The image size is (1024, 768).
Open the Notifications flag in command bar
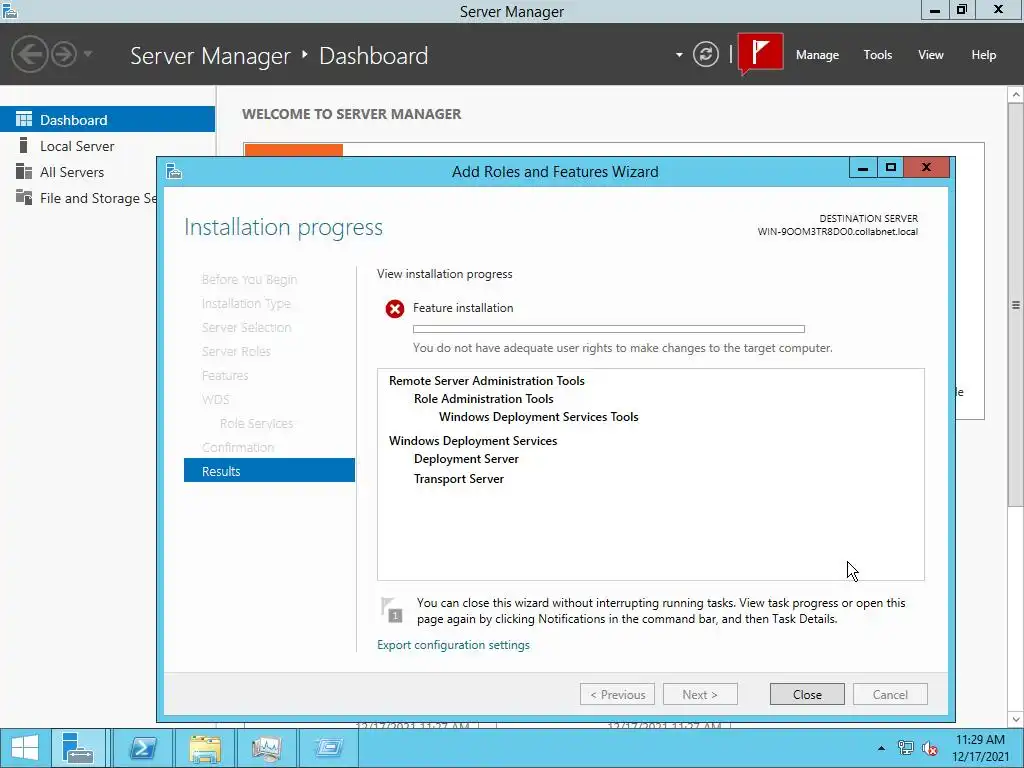click(x=760, y=54)
